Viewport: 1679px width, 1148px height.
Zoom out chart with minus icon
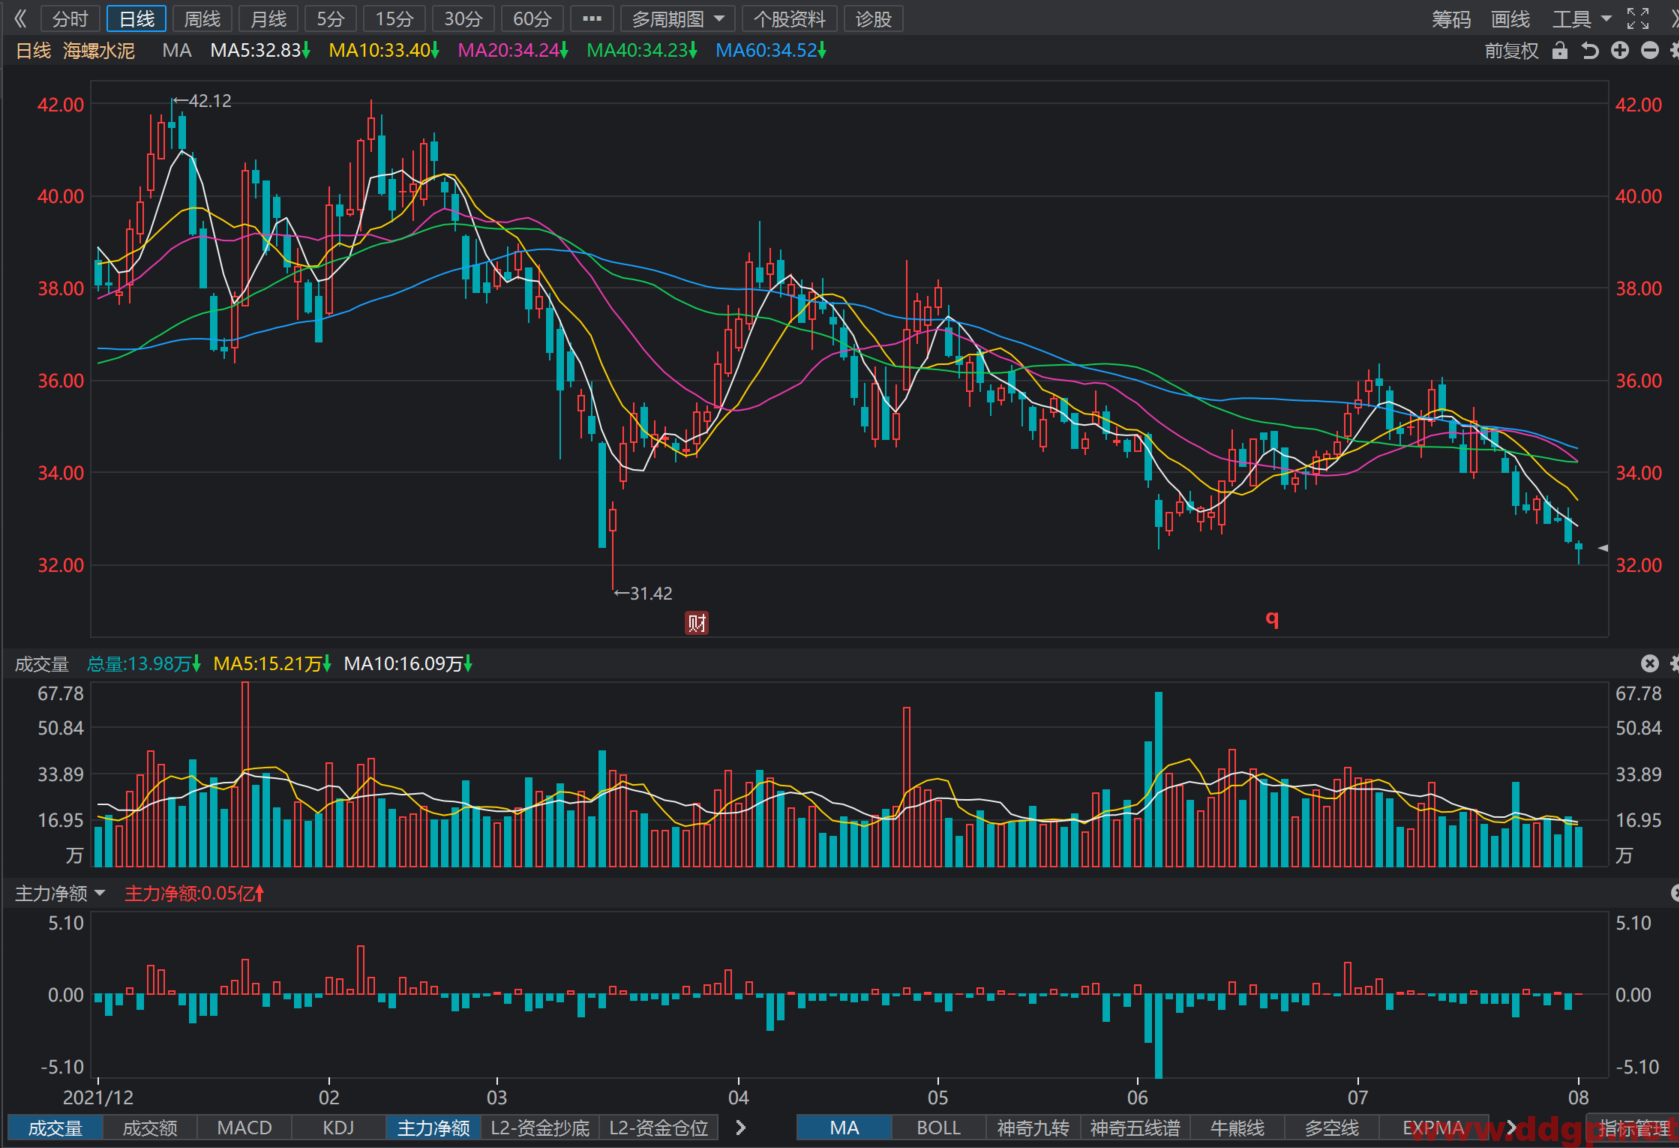pos(1650,51)
